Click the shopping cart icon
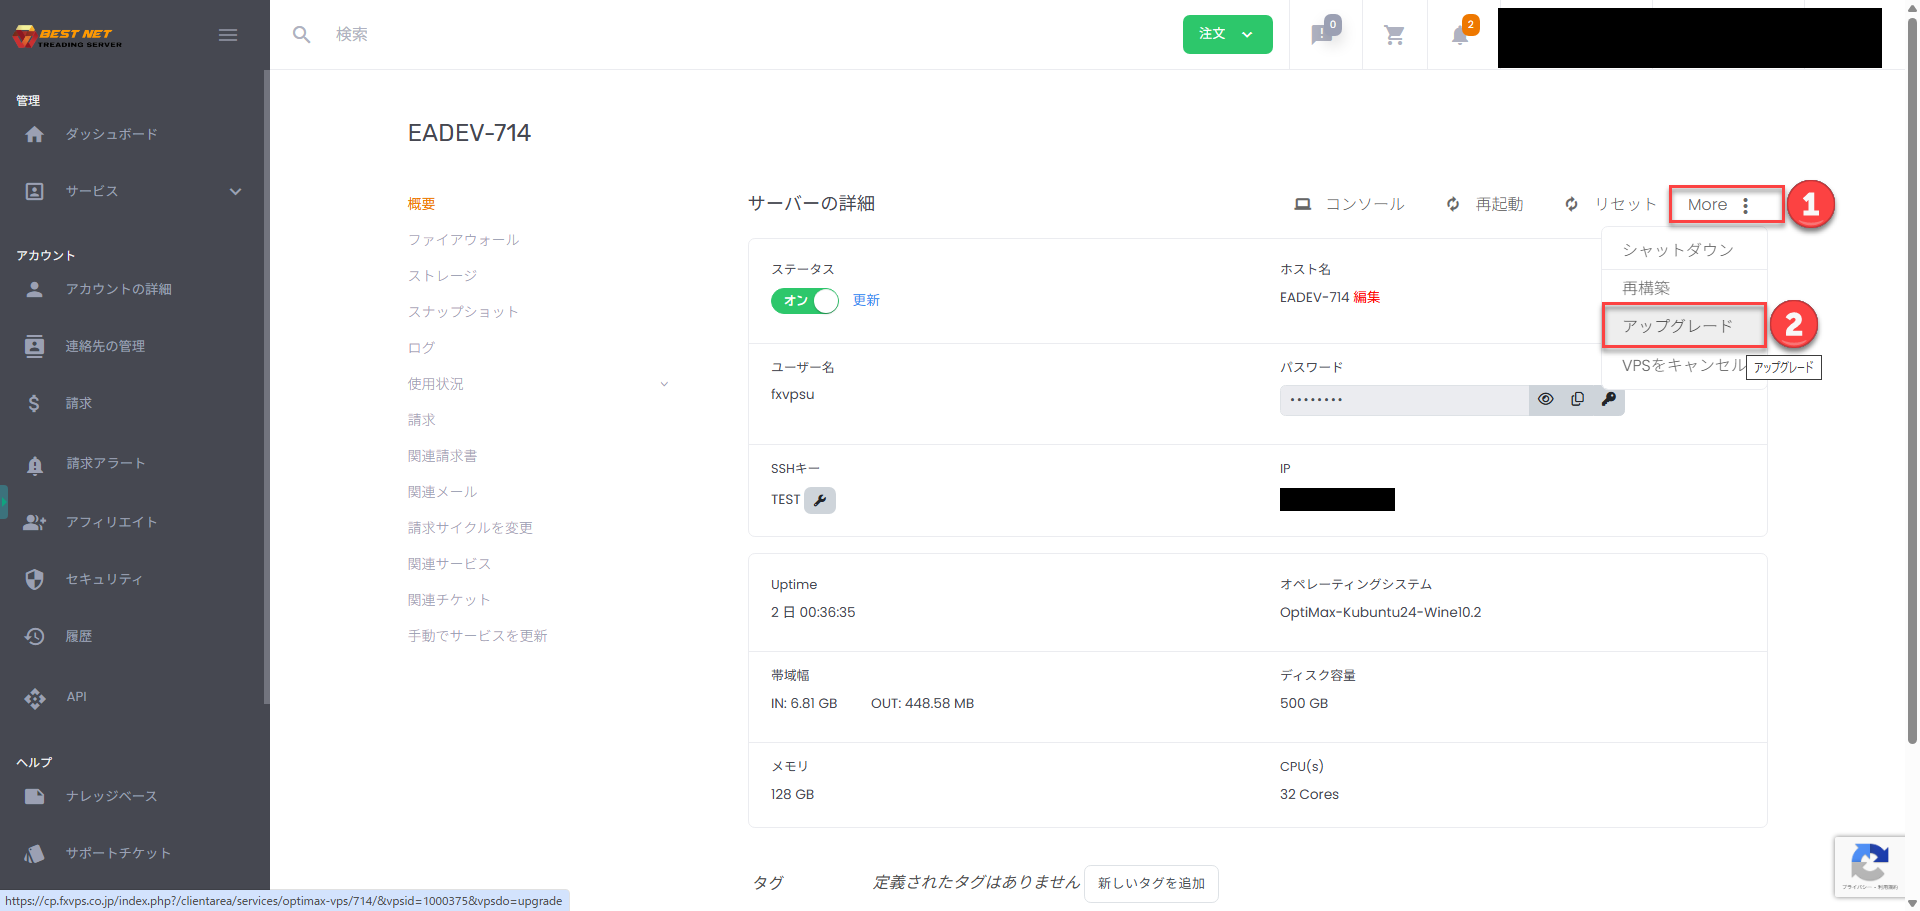 (x=1394, y=35)
